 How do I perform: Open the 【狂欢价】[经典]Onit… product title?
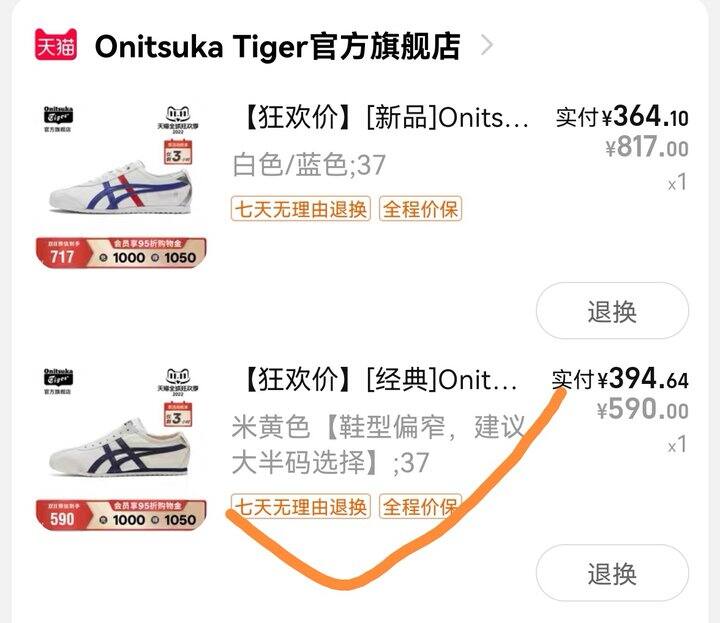pos(380,380)
